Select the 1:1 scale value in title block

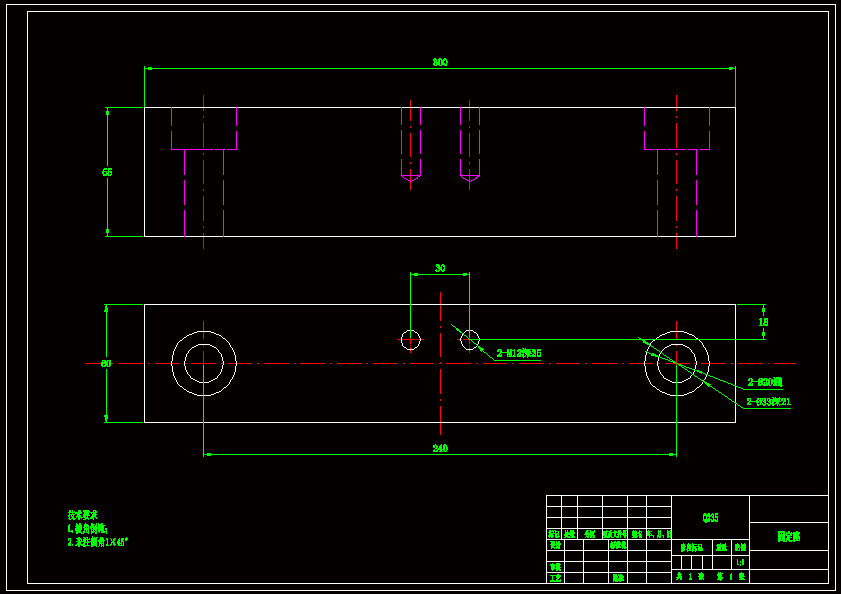740,563
